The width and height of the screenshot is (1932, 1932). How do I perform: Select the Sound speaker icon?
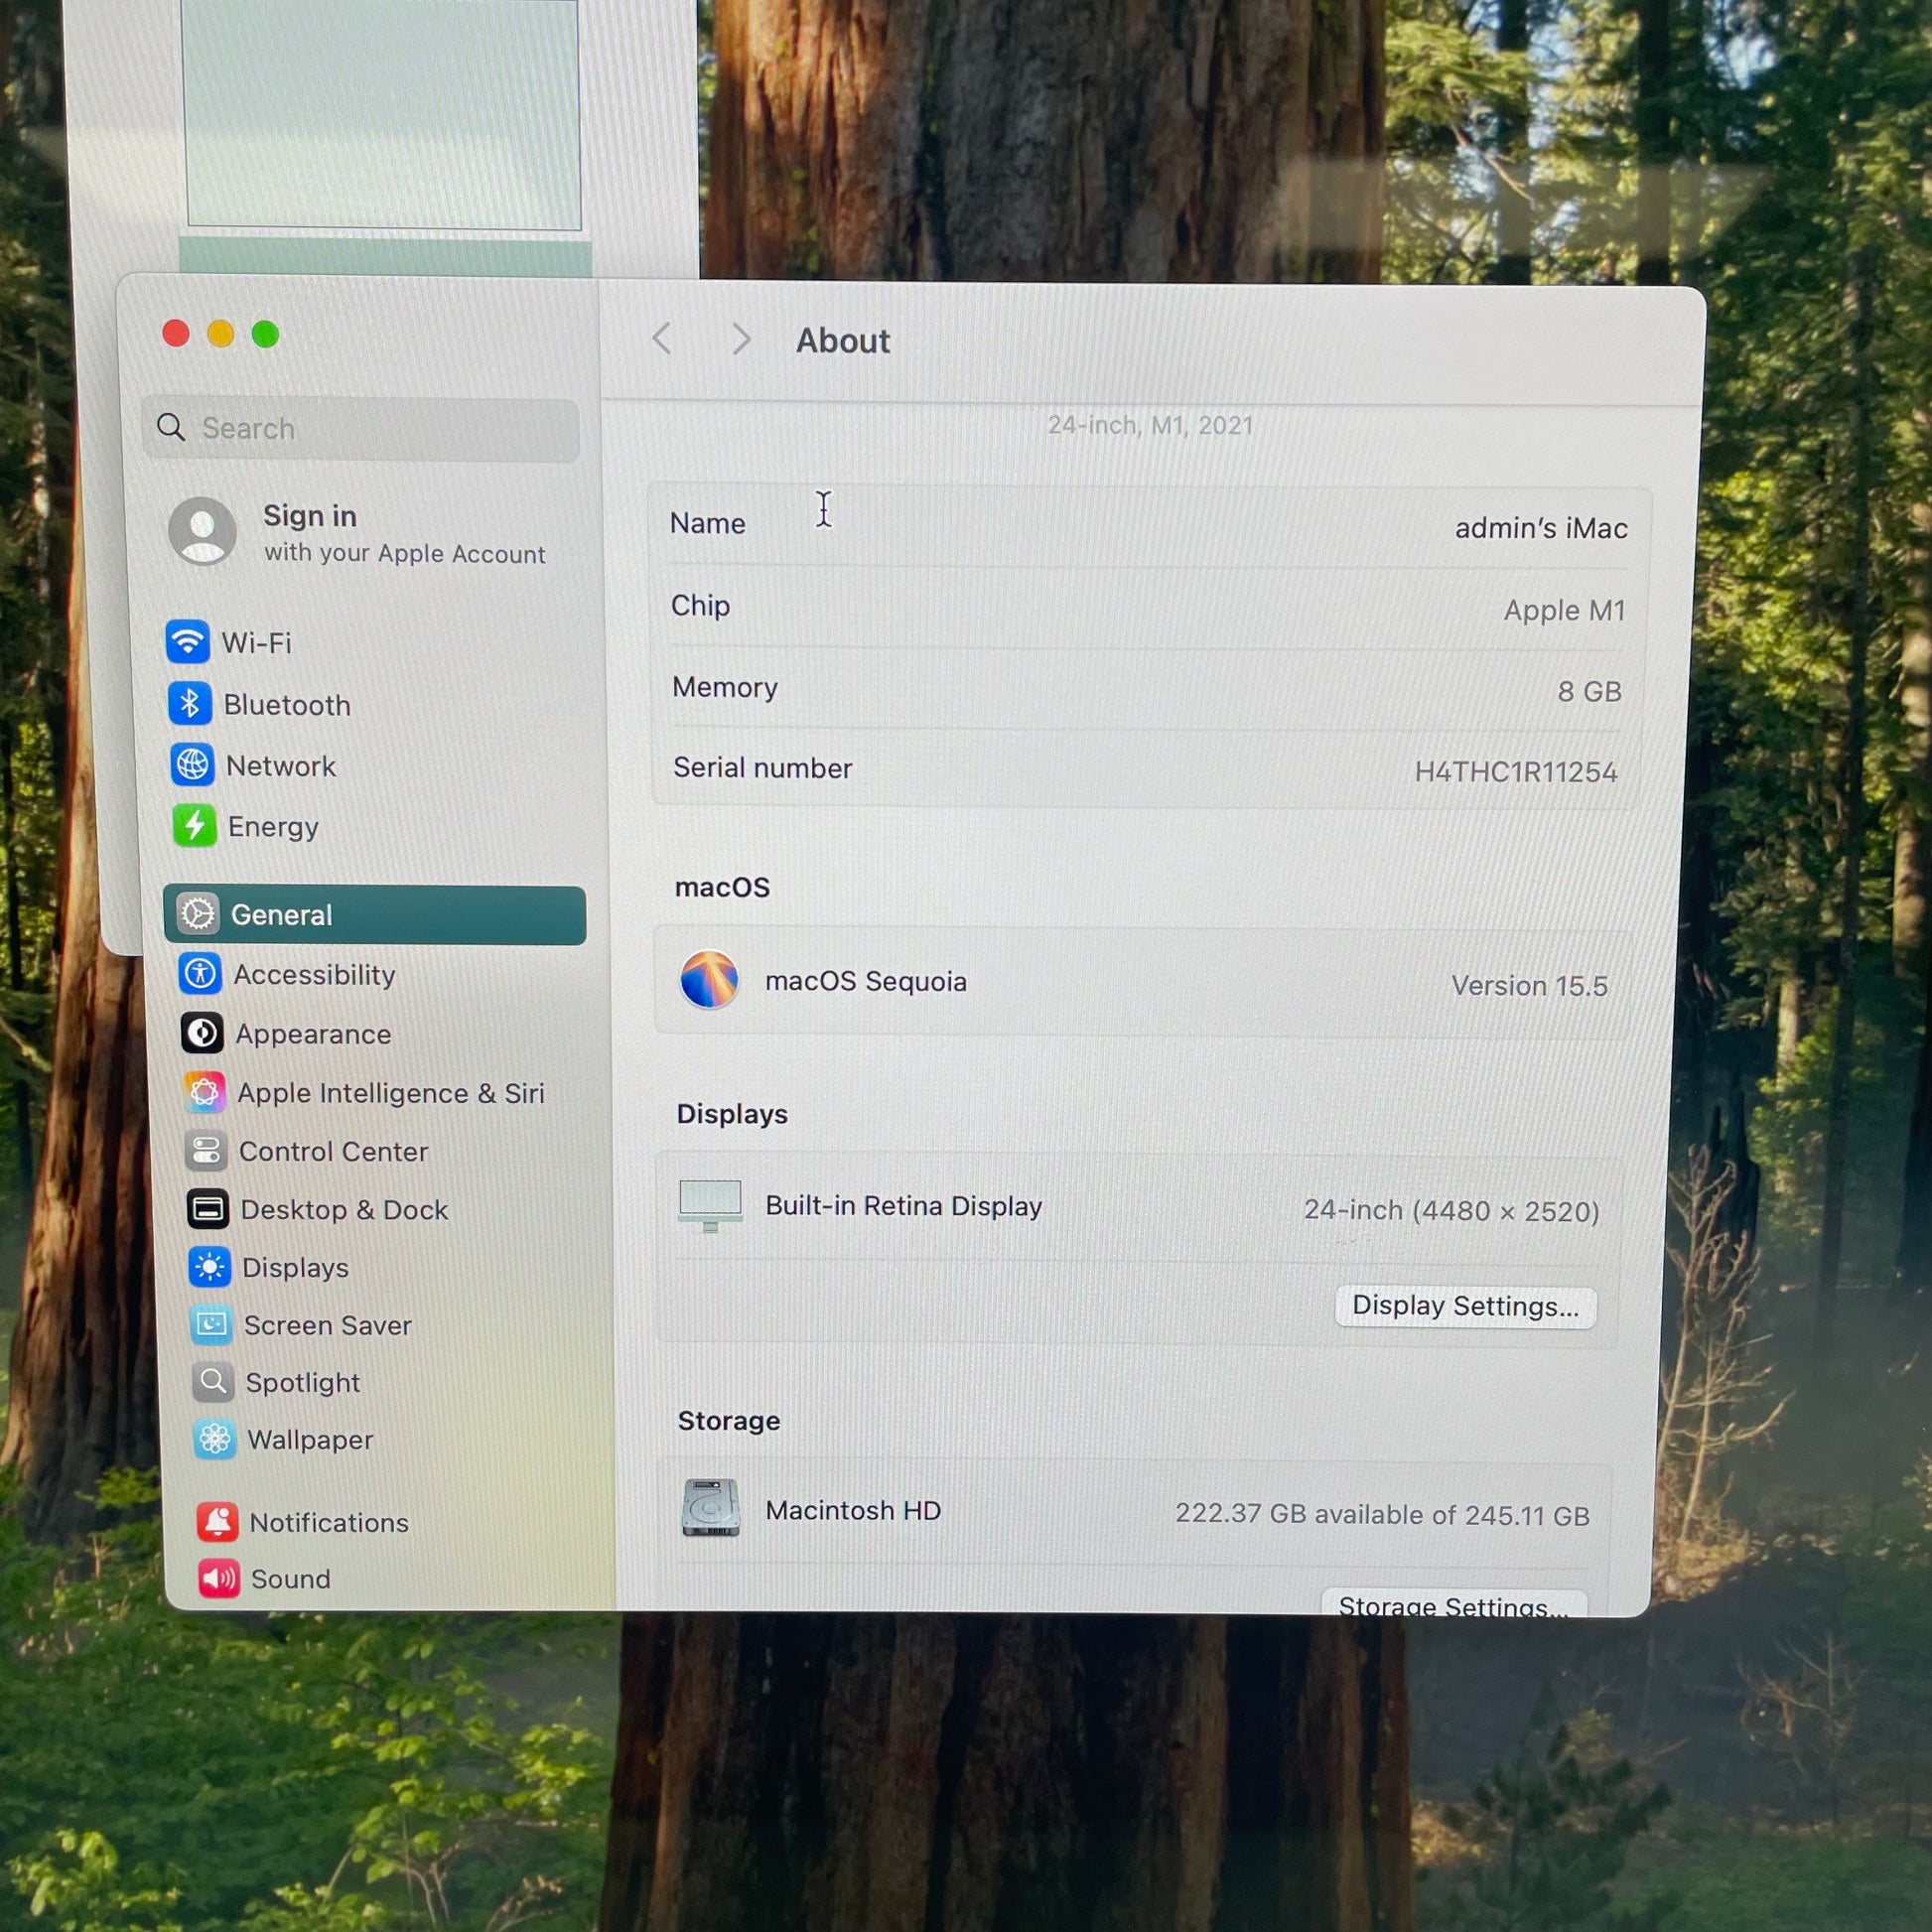tap(219, 1579)
